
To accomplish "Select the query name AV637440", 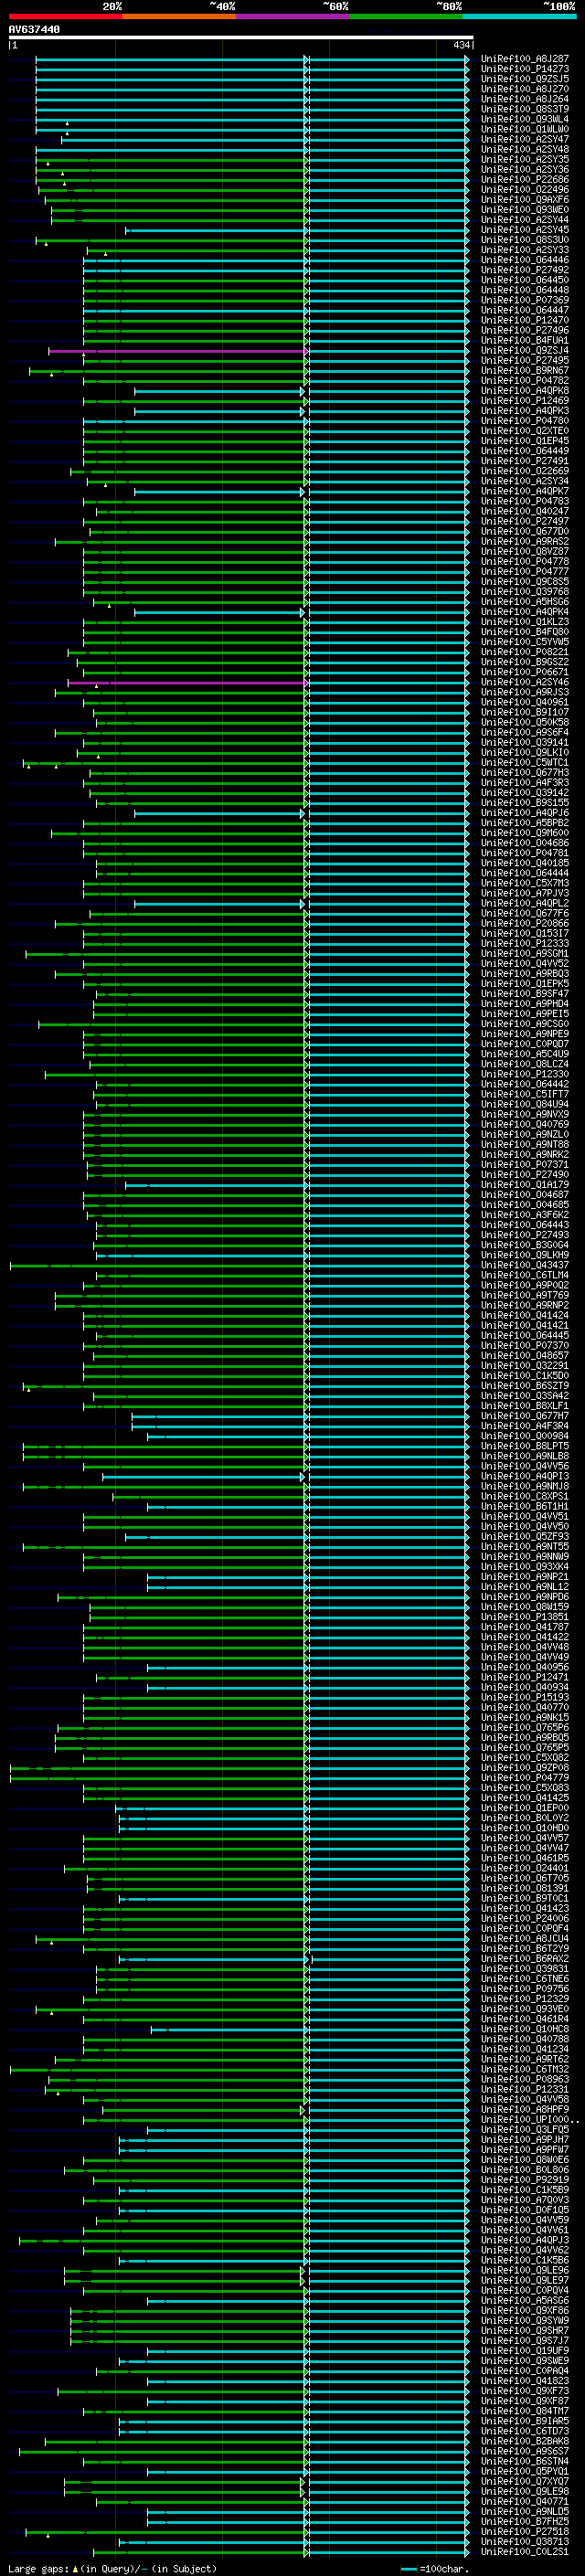I will click(x=34, y=29).
